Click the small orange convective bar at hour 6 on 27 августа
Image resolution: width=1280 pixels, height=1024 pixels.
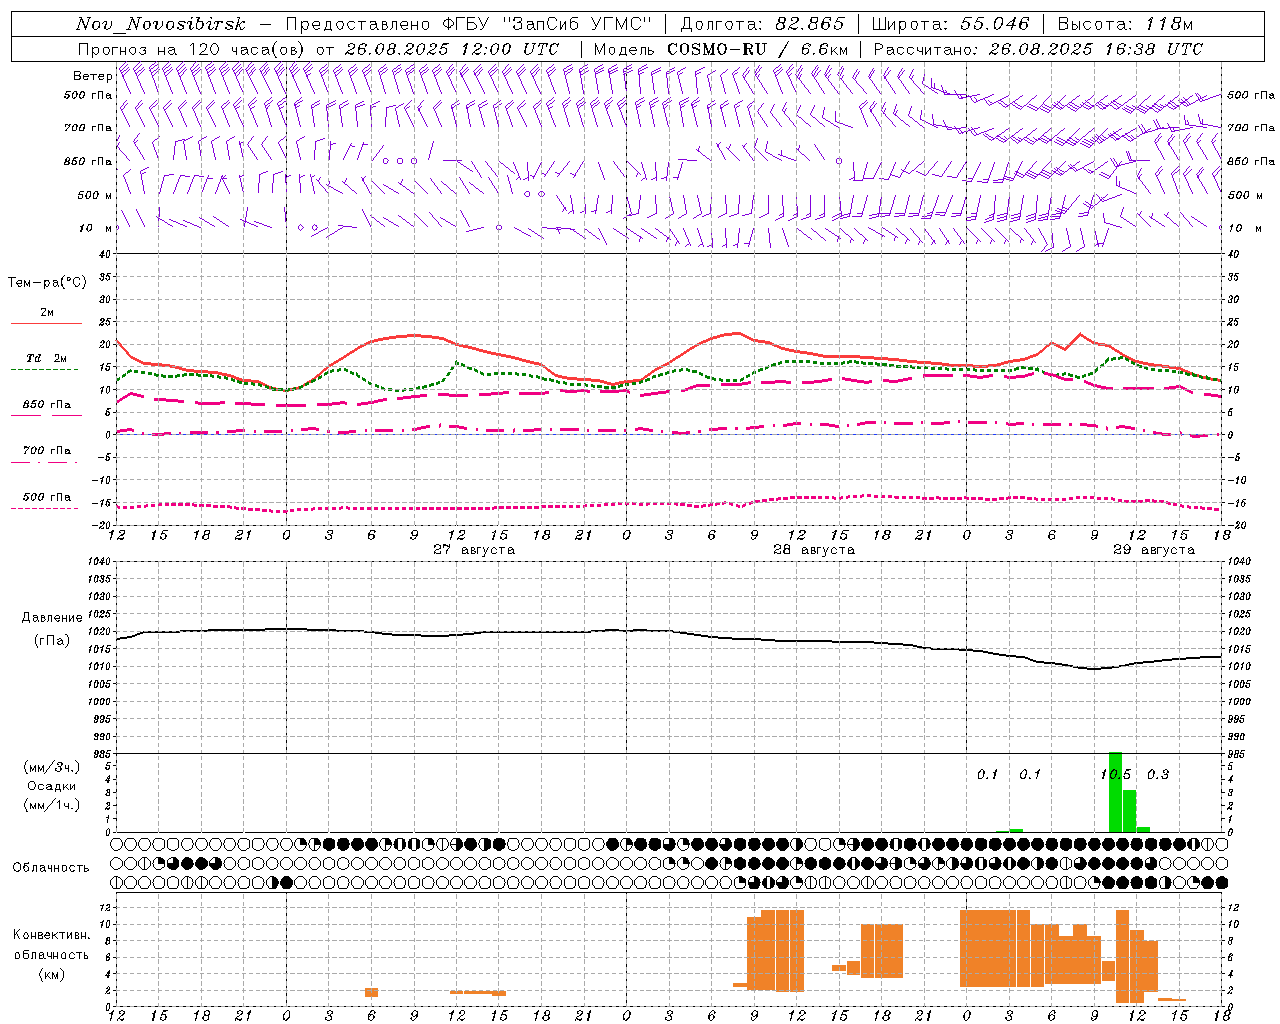(x=371, y=992)
